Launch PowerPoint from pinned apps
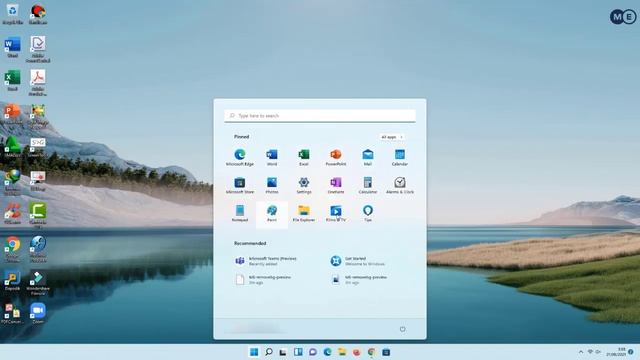 click(336, 157)
